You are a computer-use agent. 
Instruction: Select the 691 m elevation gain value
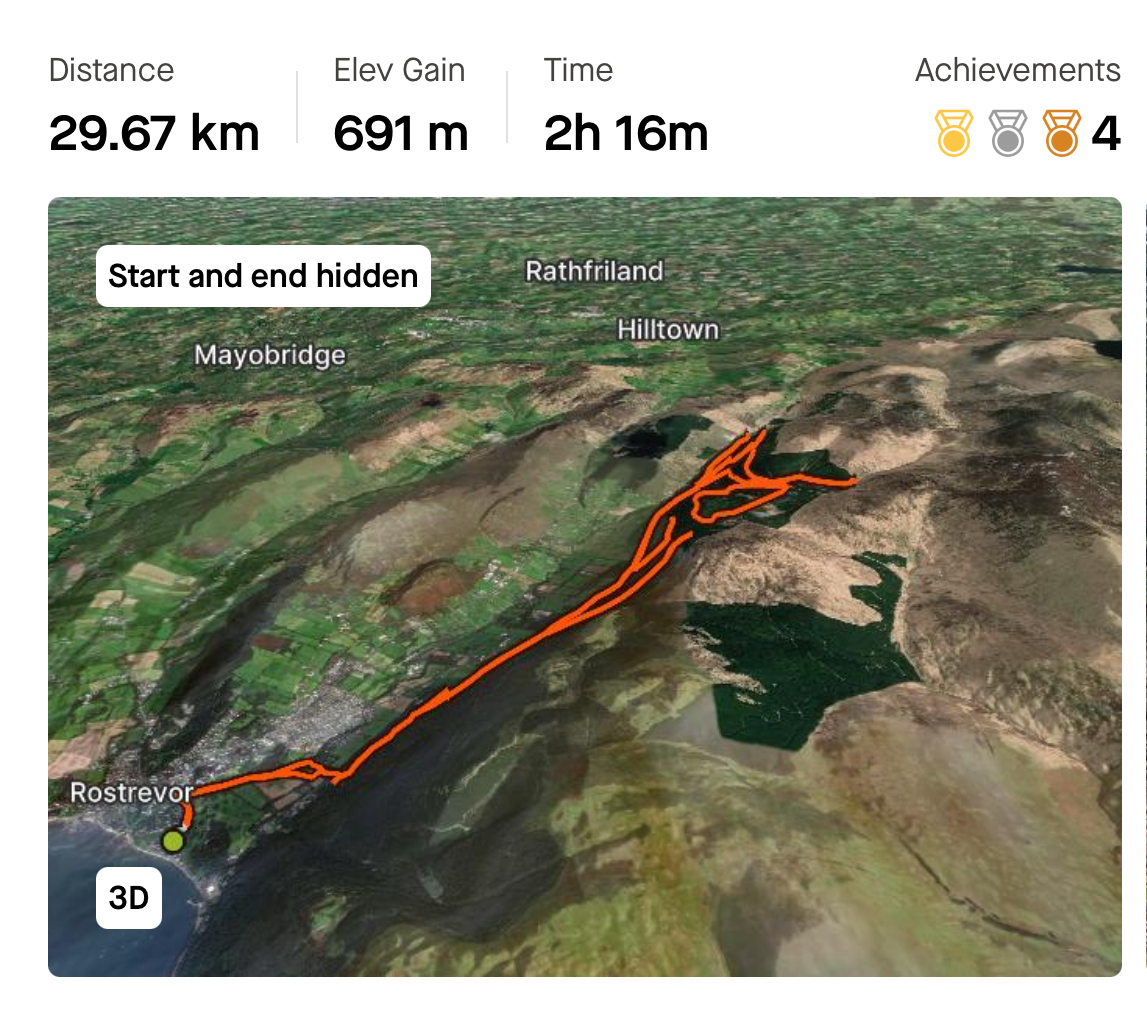[x=401, y=133]
